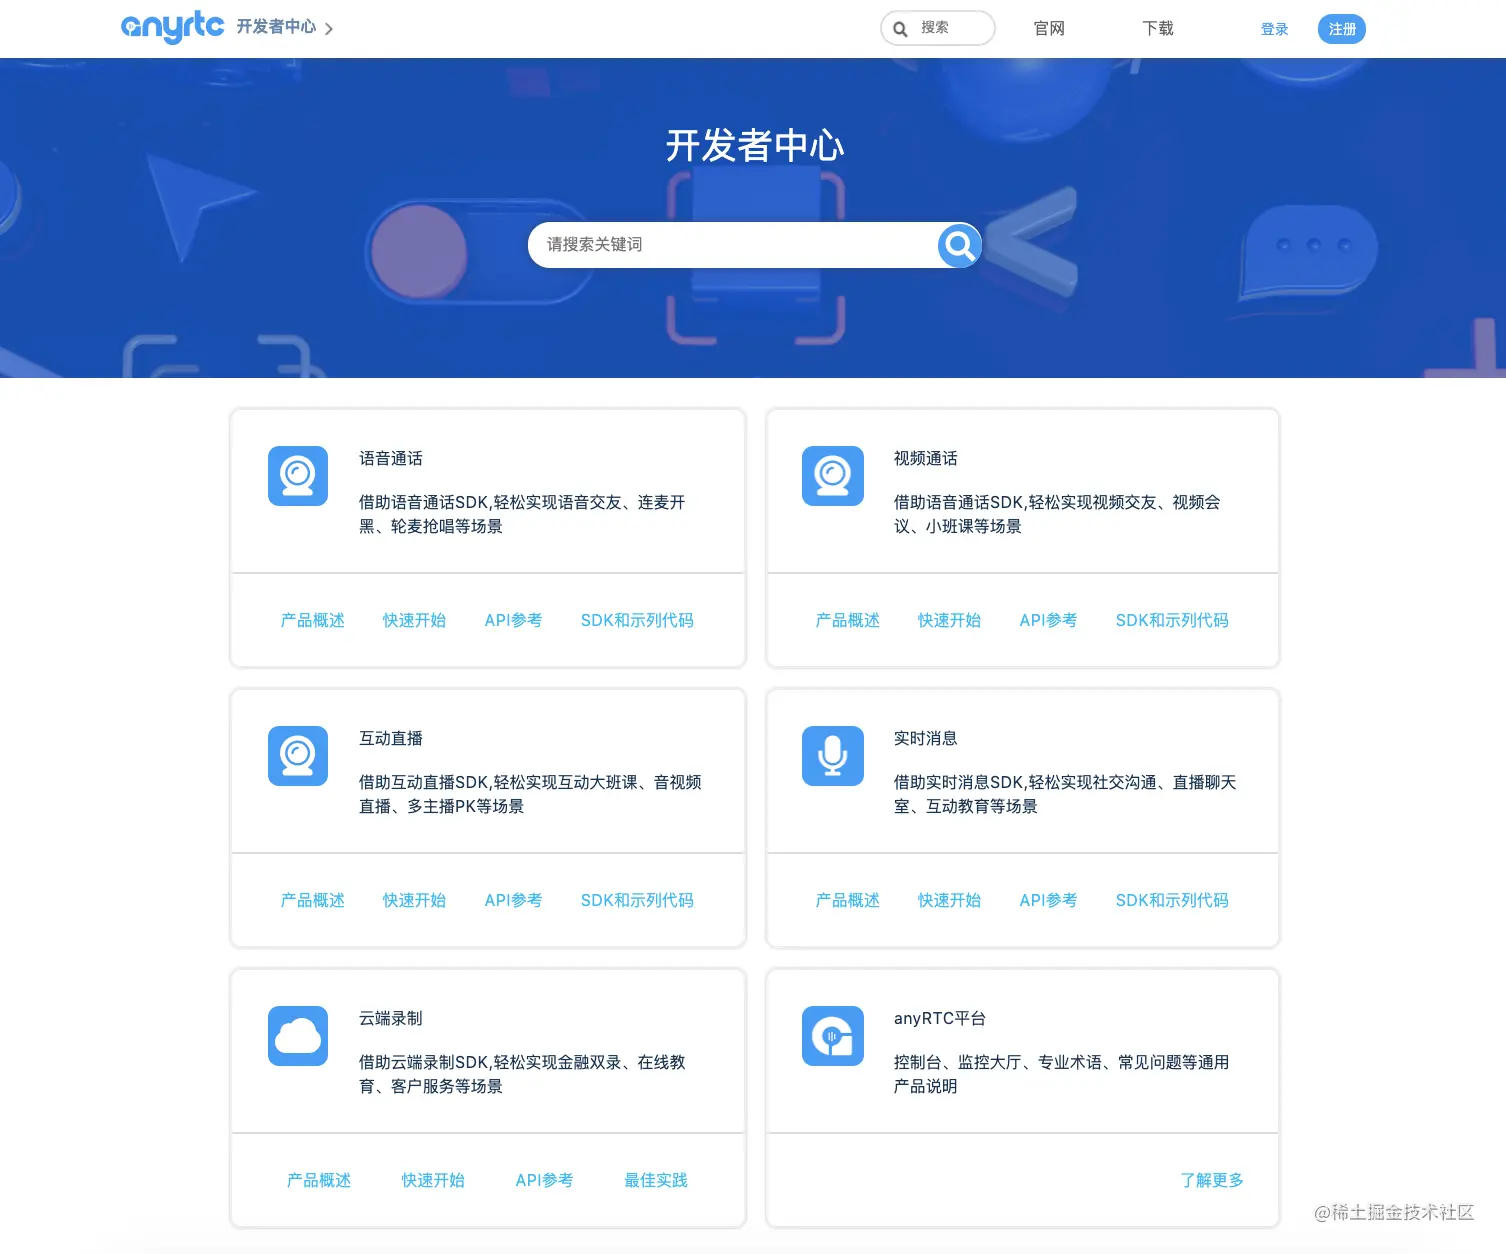Image resolution: width=1506 pixels, height=1254 pixels.
Task: Click the anyrtc logo in the header
Action: [x=172, y=27]
